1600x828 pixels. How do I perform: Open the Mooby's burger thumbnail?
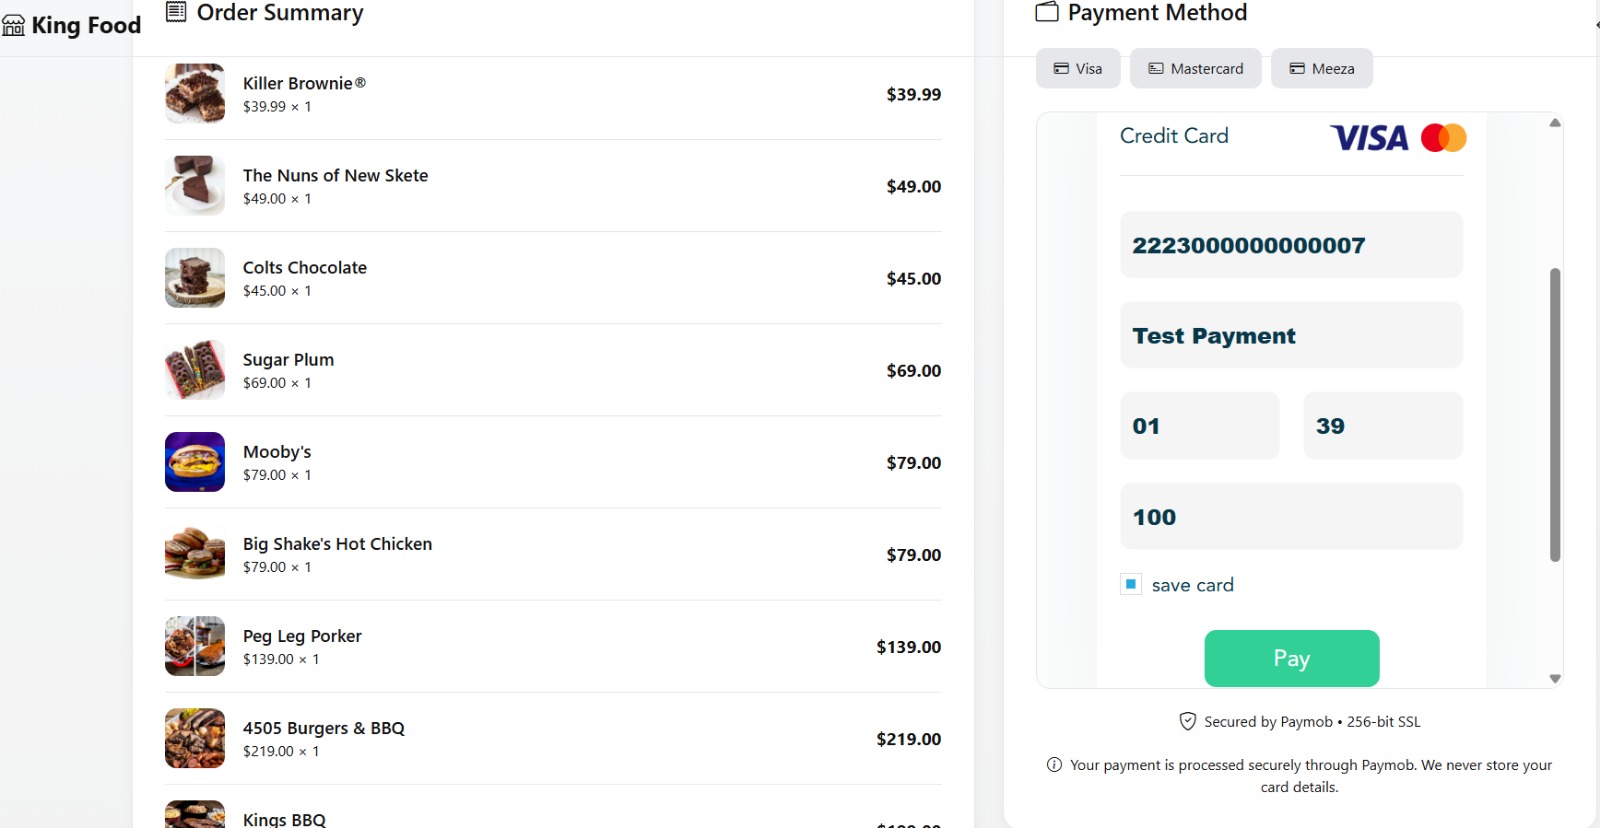coord(195,462)
